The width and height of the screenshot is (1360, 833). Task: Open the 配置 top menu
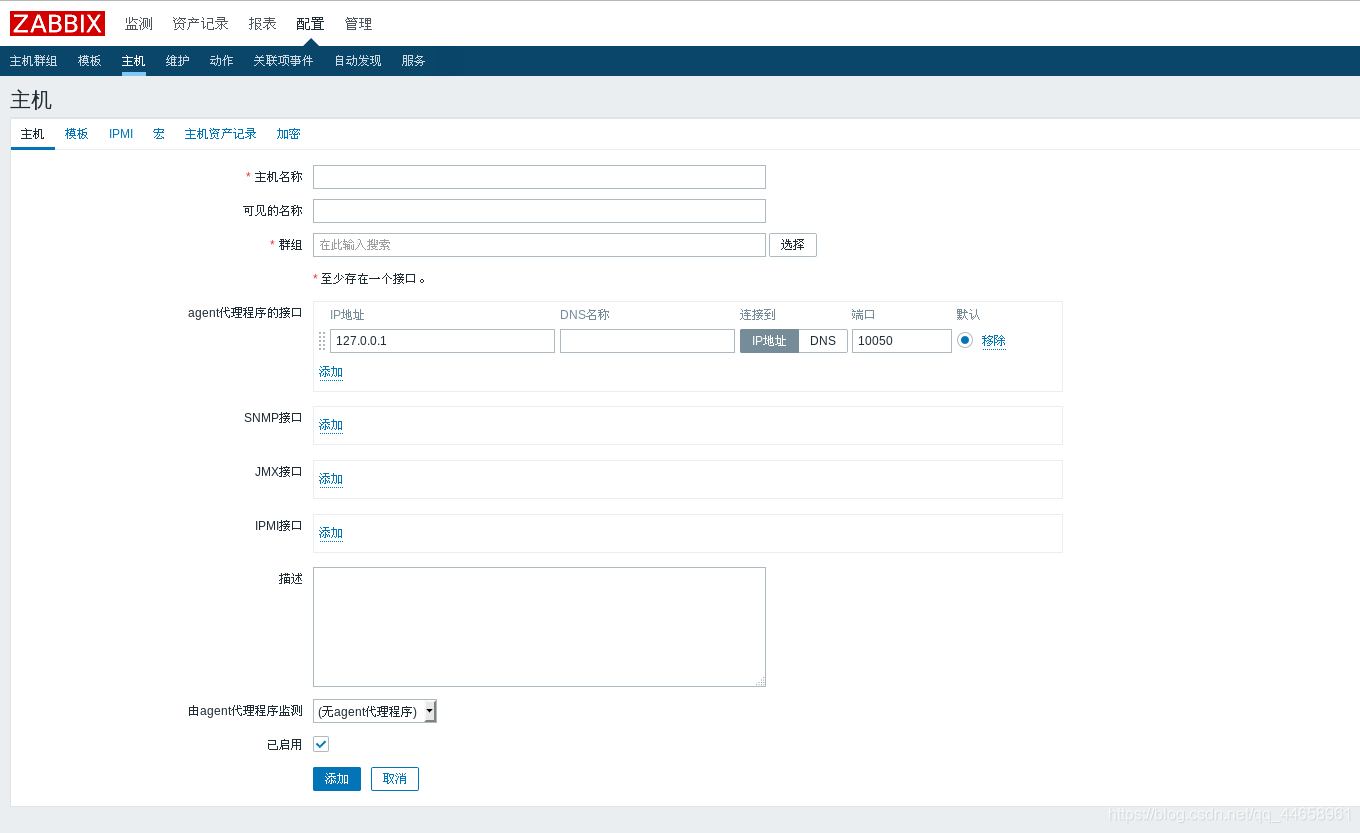(x=310, y=23)
